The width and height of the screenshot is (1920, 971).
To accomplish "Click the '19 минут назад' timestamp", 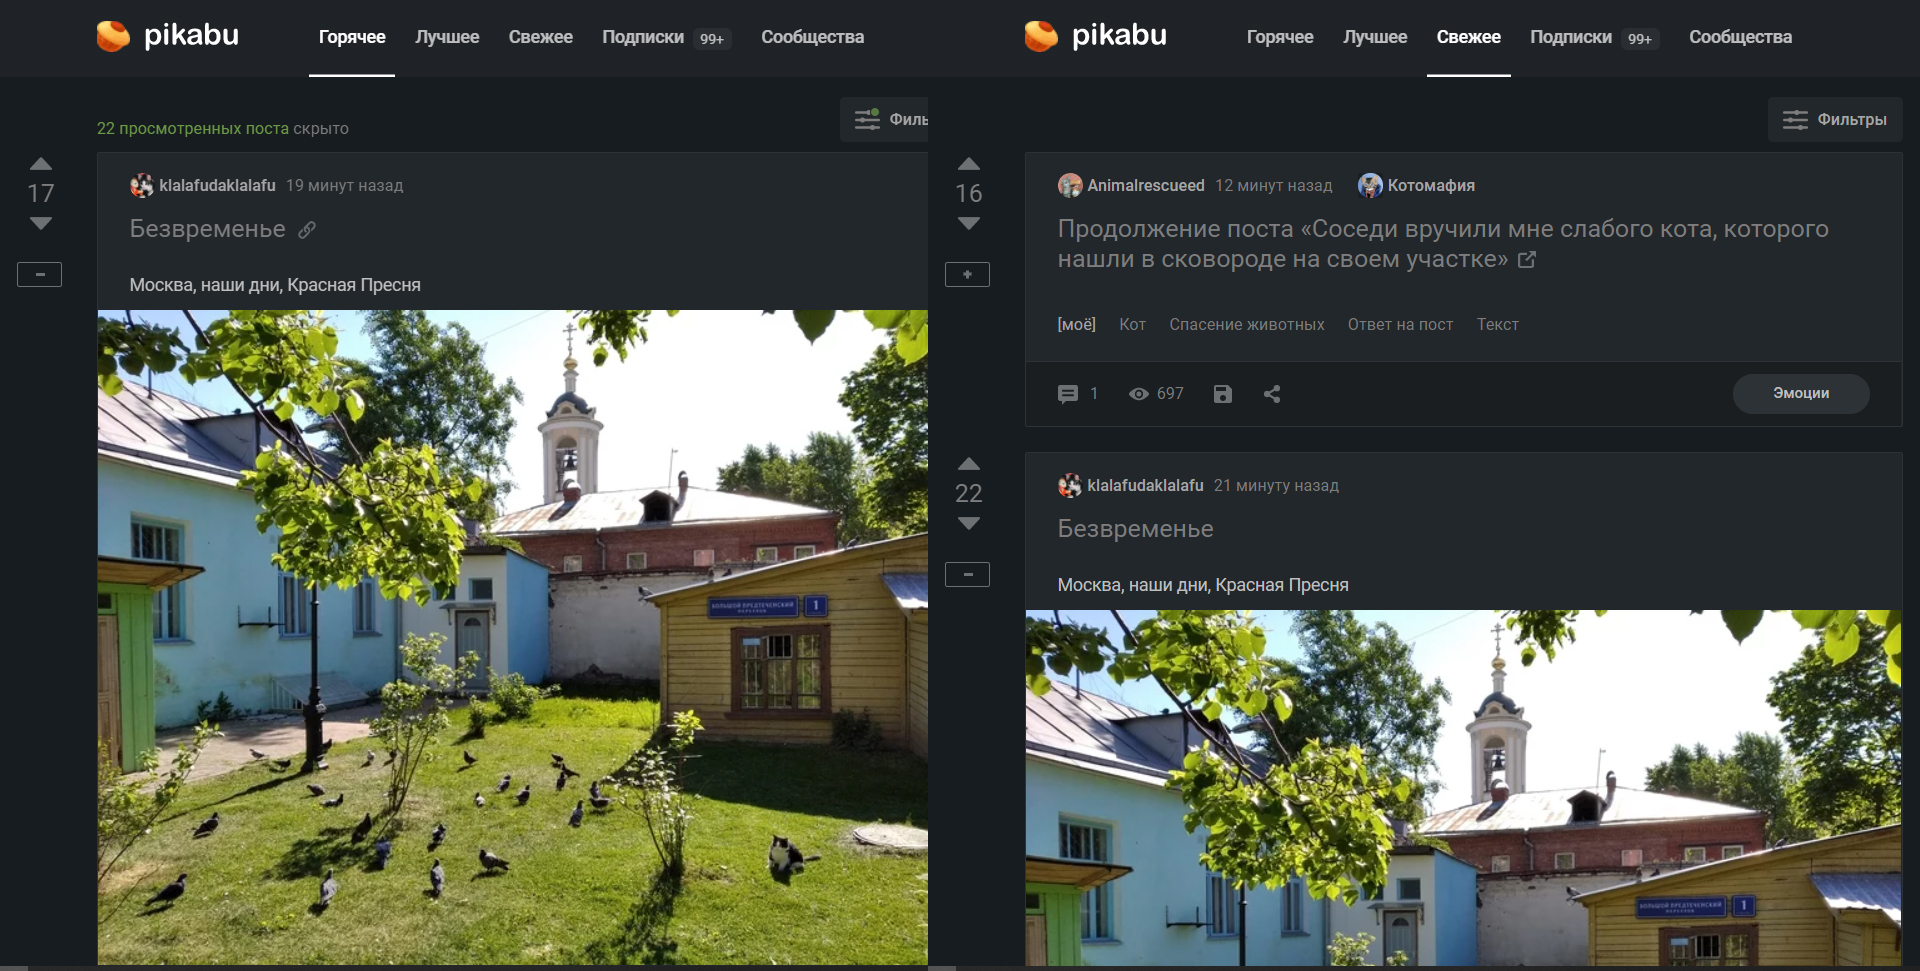I will (345, 186).
